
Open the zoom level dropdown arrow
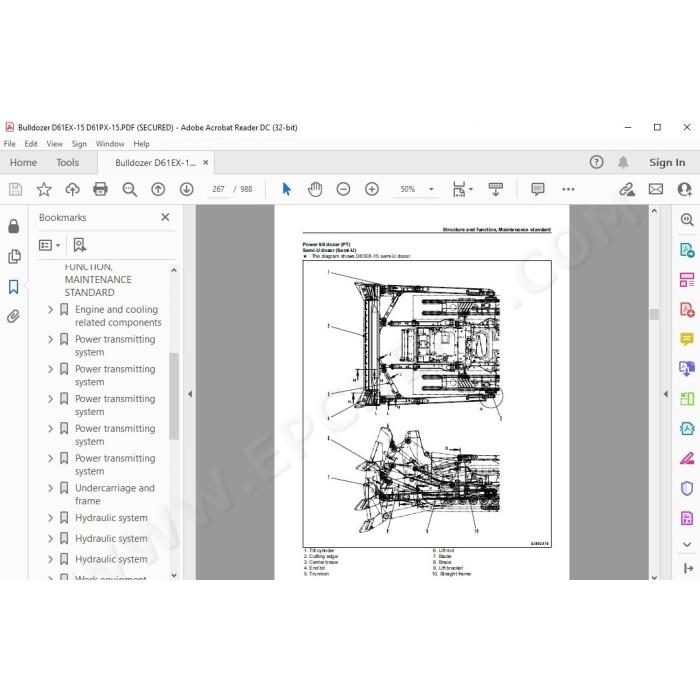[431, 189]
